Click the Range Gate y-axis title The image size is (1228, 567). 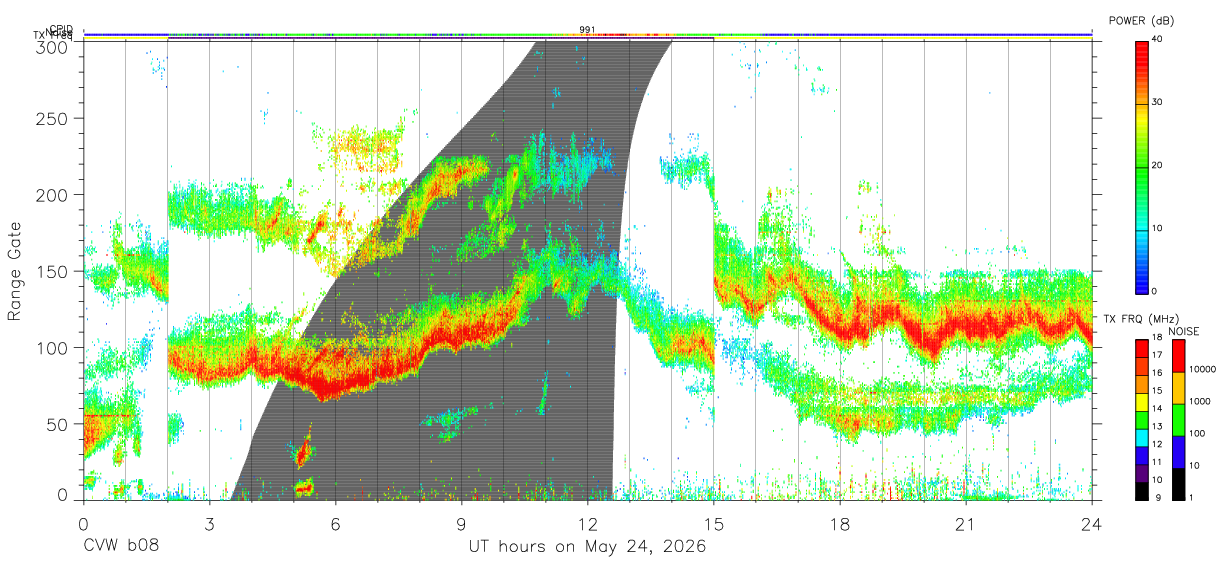click(15, 272)
